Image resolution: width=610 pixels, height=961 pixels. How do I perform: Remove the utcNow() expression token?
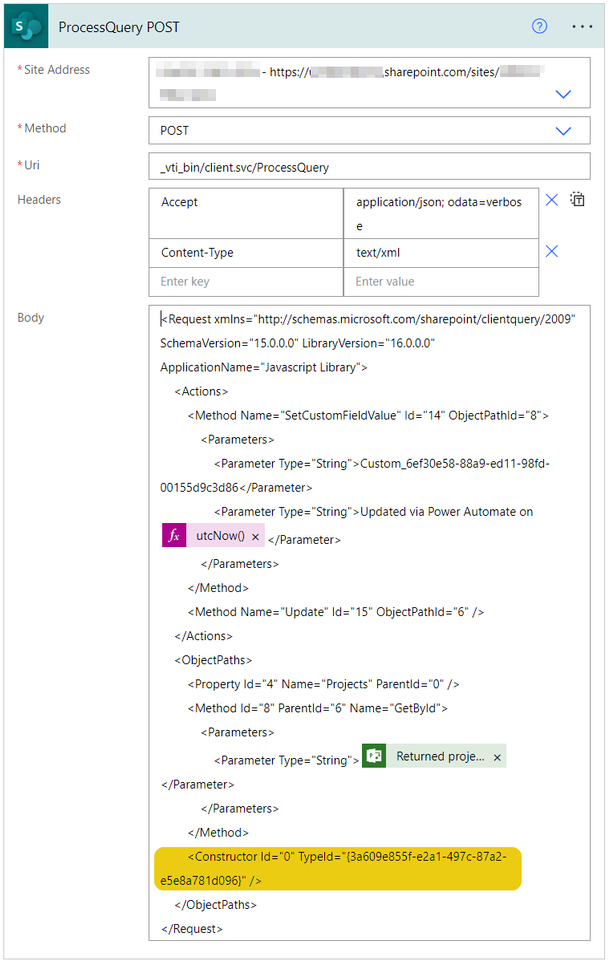click(255, 537)
